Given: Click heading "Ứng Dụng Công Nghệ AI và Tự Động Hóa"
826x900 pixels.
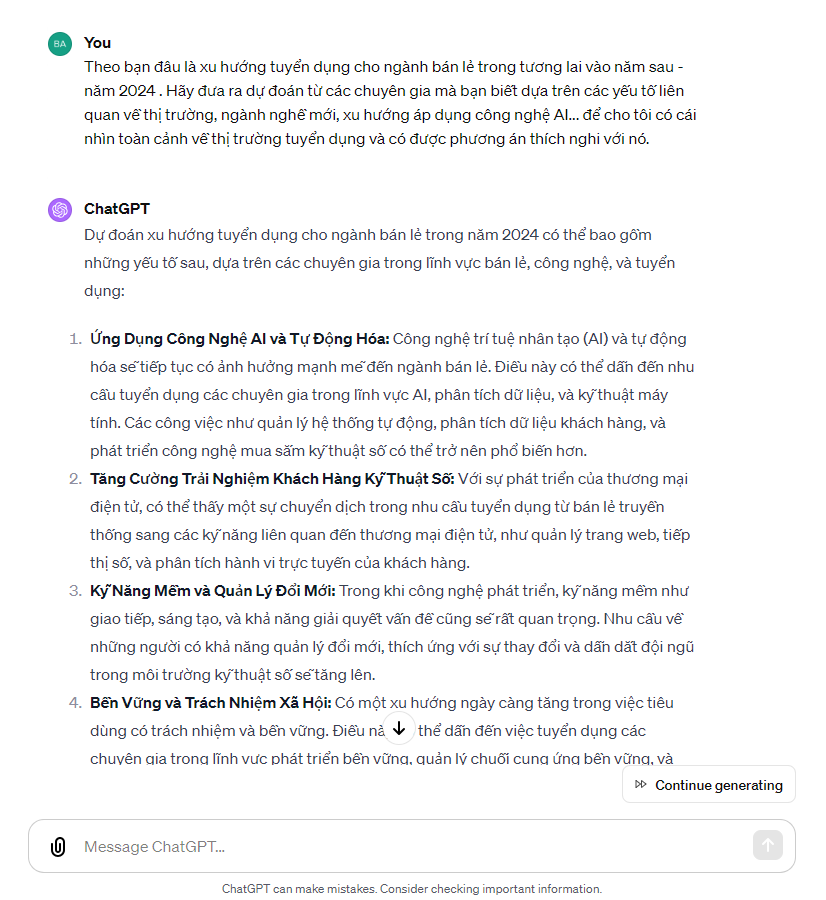Looking at the screenshot, I should coord(239,339).
